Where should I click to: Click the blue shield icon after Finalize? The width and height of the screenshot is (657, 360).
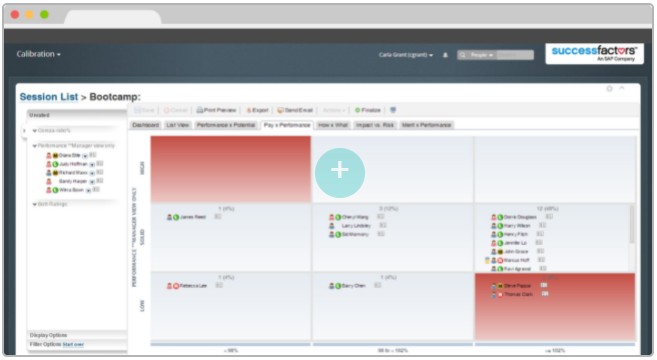[x=393, y=110]
